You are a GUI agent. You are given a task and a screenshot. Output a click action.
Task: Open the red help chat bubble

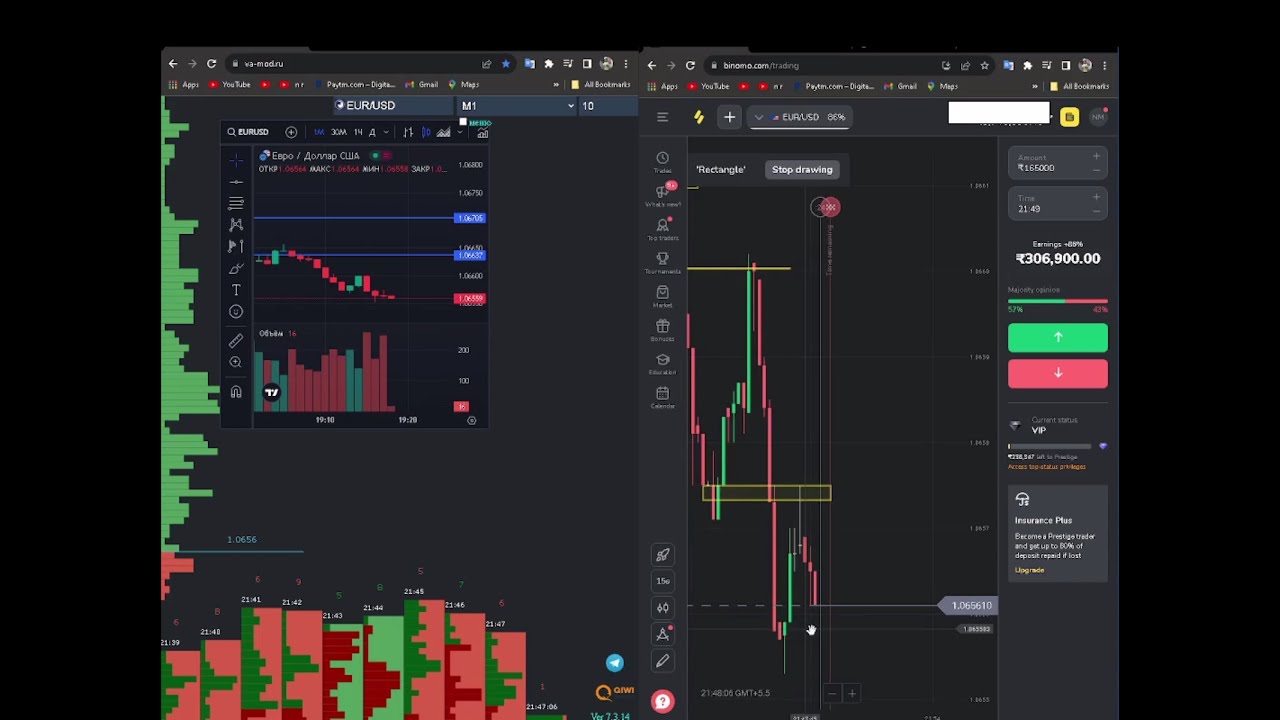662,701
